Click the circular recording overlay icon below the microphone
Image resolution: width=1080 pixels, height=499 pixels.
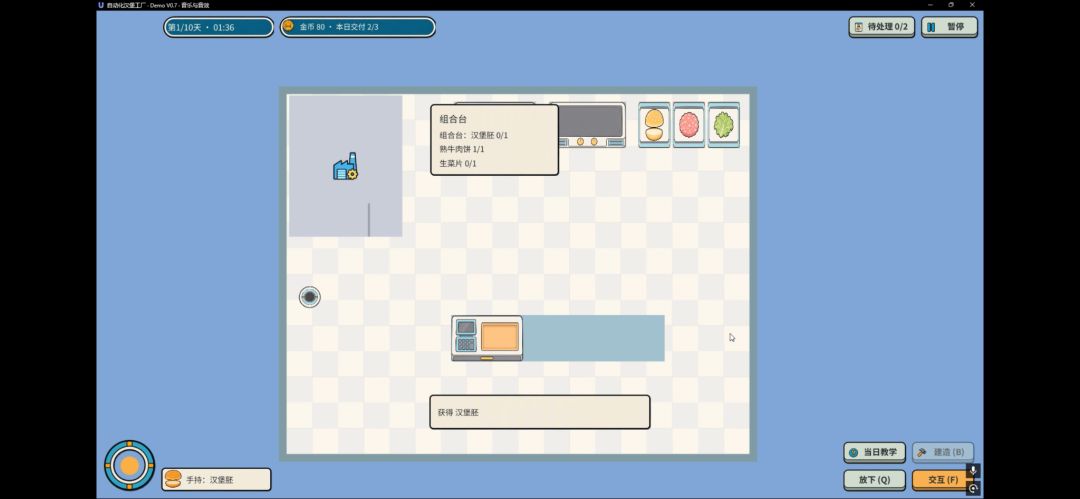click(973, 488)
